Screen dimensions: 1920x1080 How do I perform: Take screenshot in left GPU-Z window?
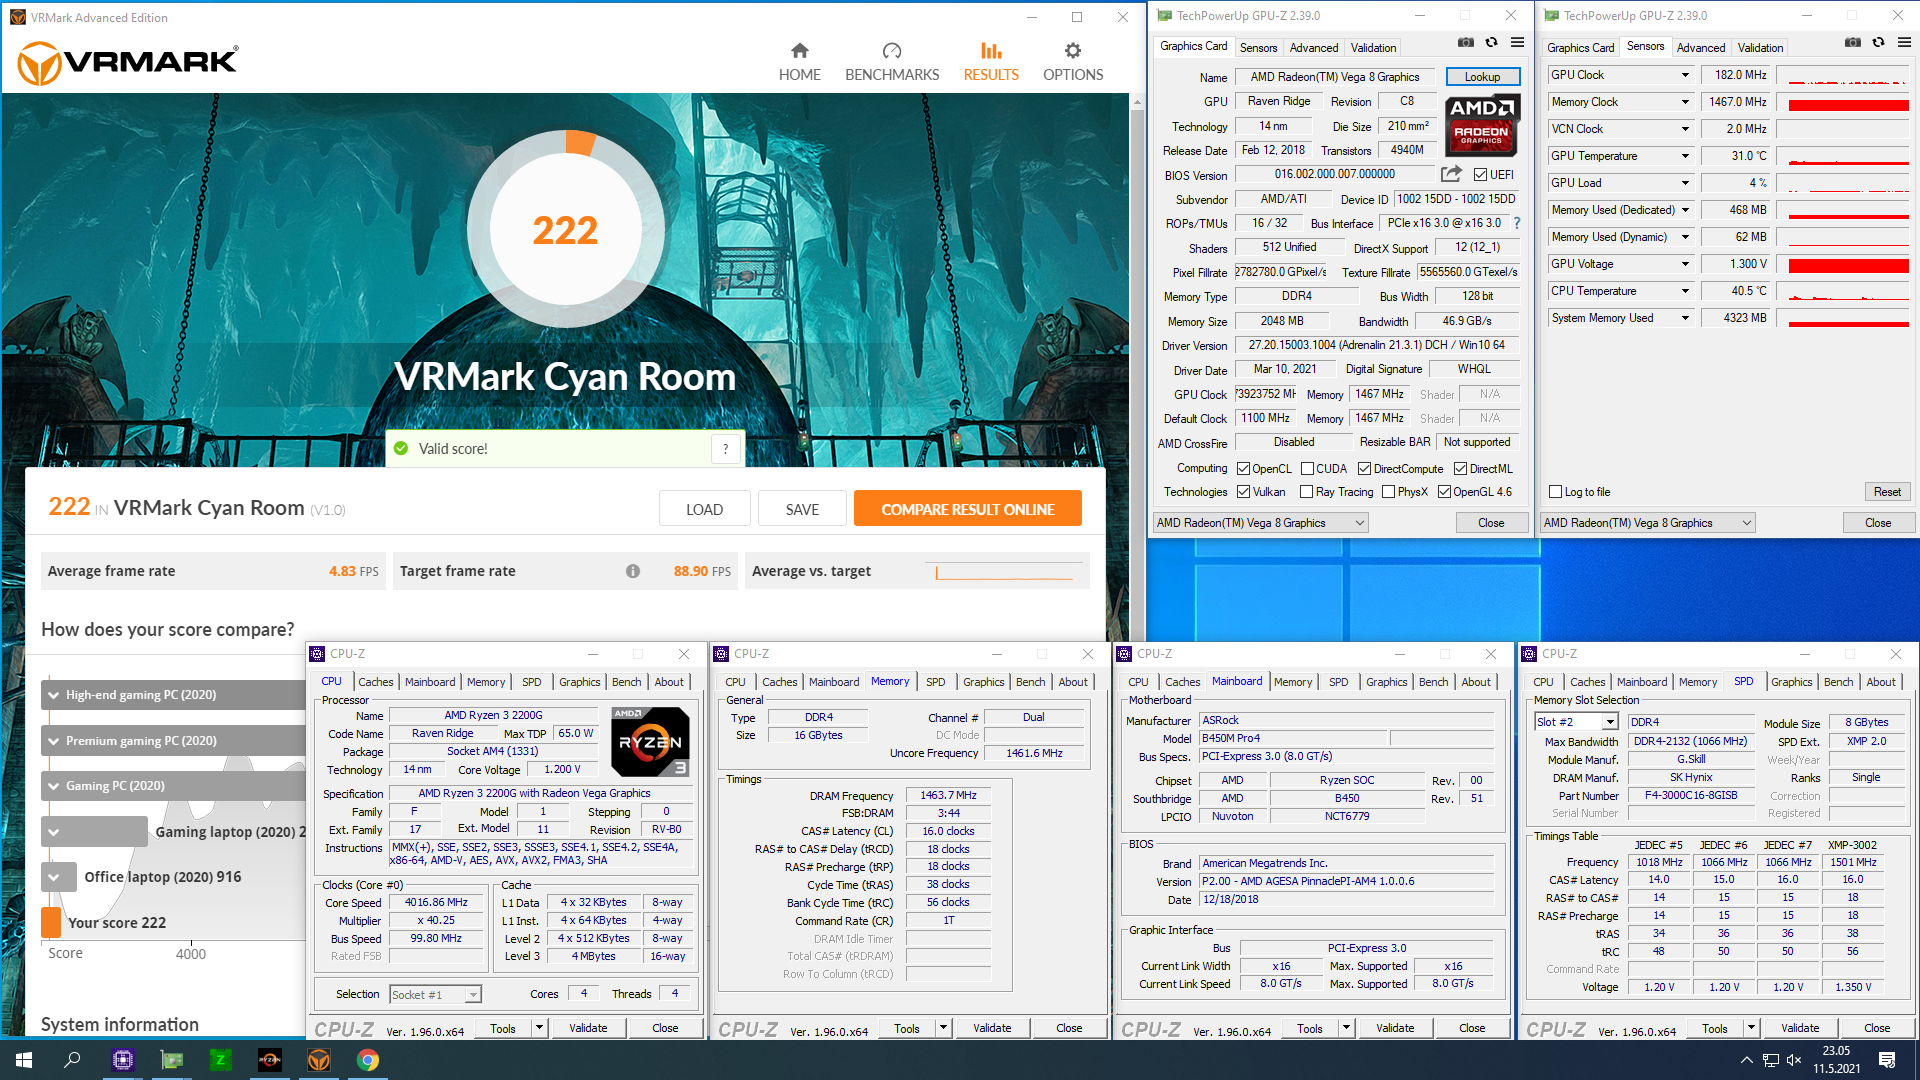(1465, 43)
